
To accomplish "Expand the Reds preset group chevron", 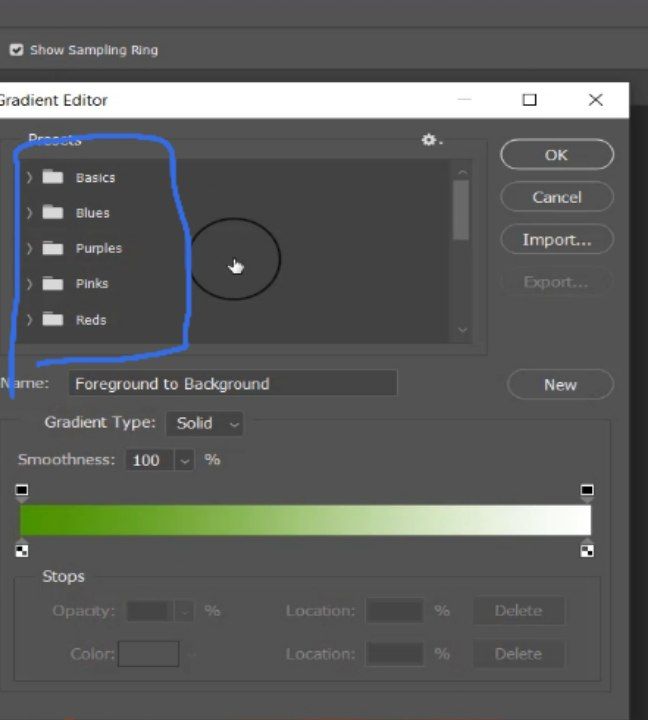I will (29, 320).
